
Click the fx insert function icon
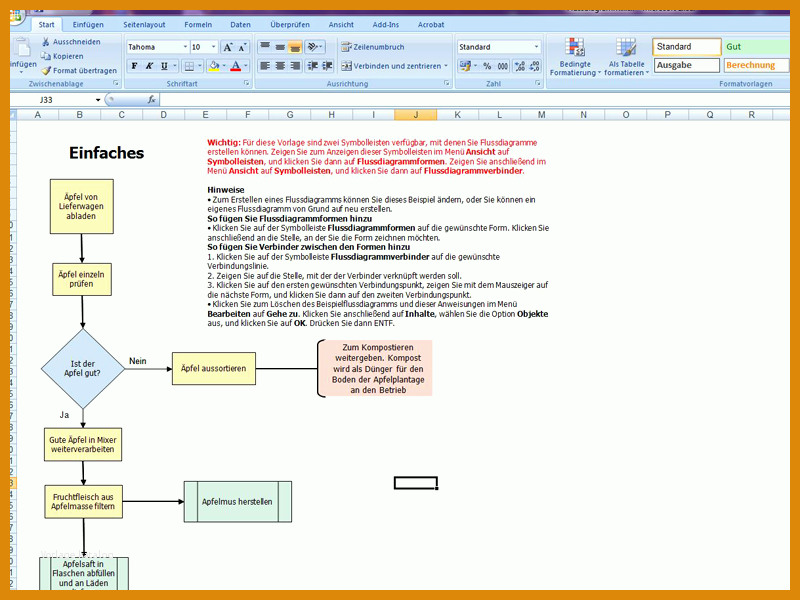[152, 100]
